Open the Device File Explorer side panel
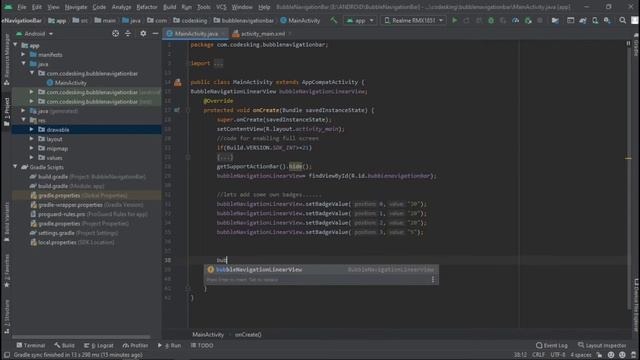Screen dimensions: 640x360 [x=636, y=304]
